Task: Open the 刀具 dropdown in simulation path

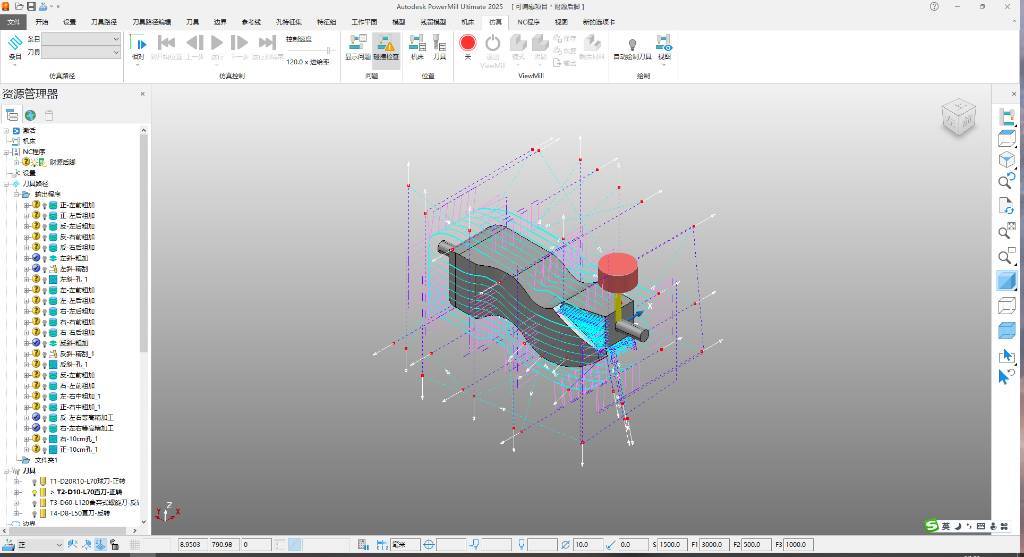Action: pyautogui.click(x=116, y=52)
